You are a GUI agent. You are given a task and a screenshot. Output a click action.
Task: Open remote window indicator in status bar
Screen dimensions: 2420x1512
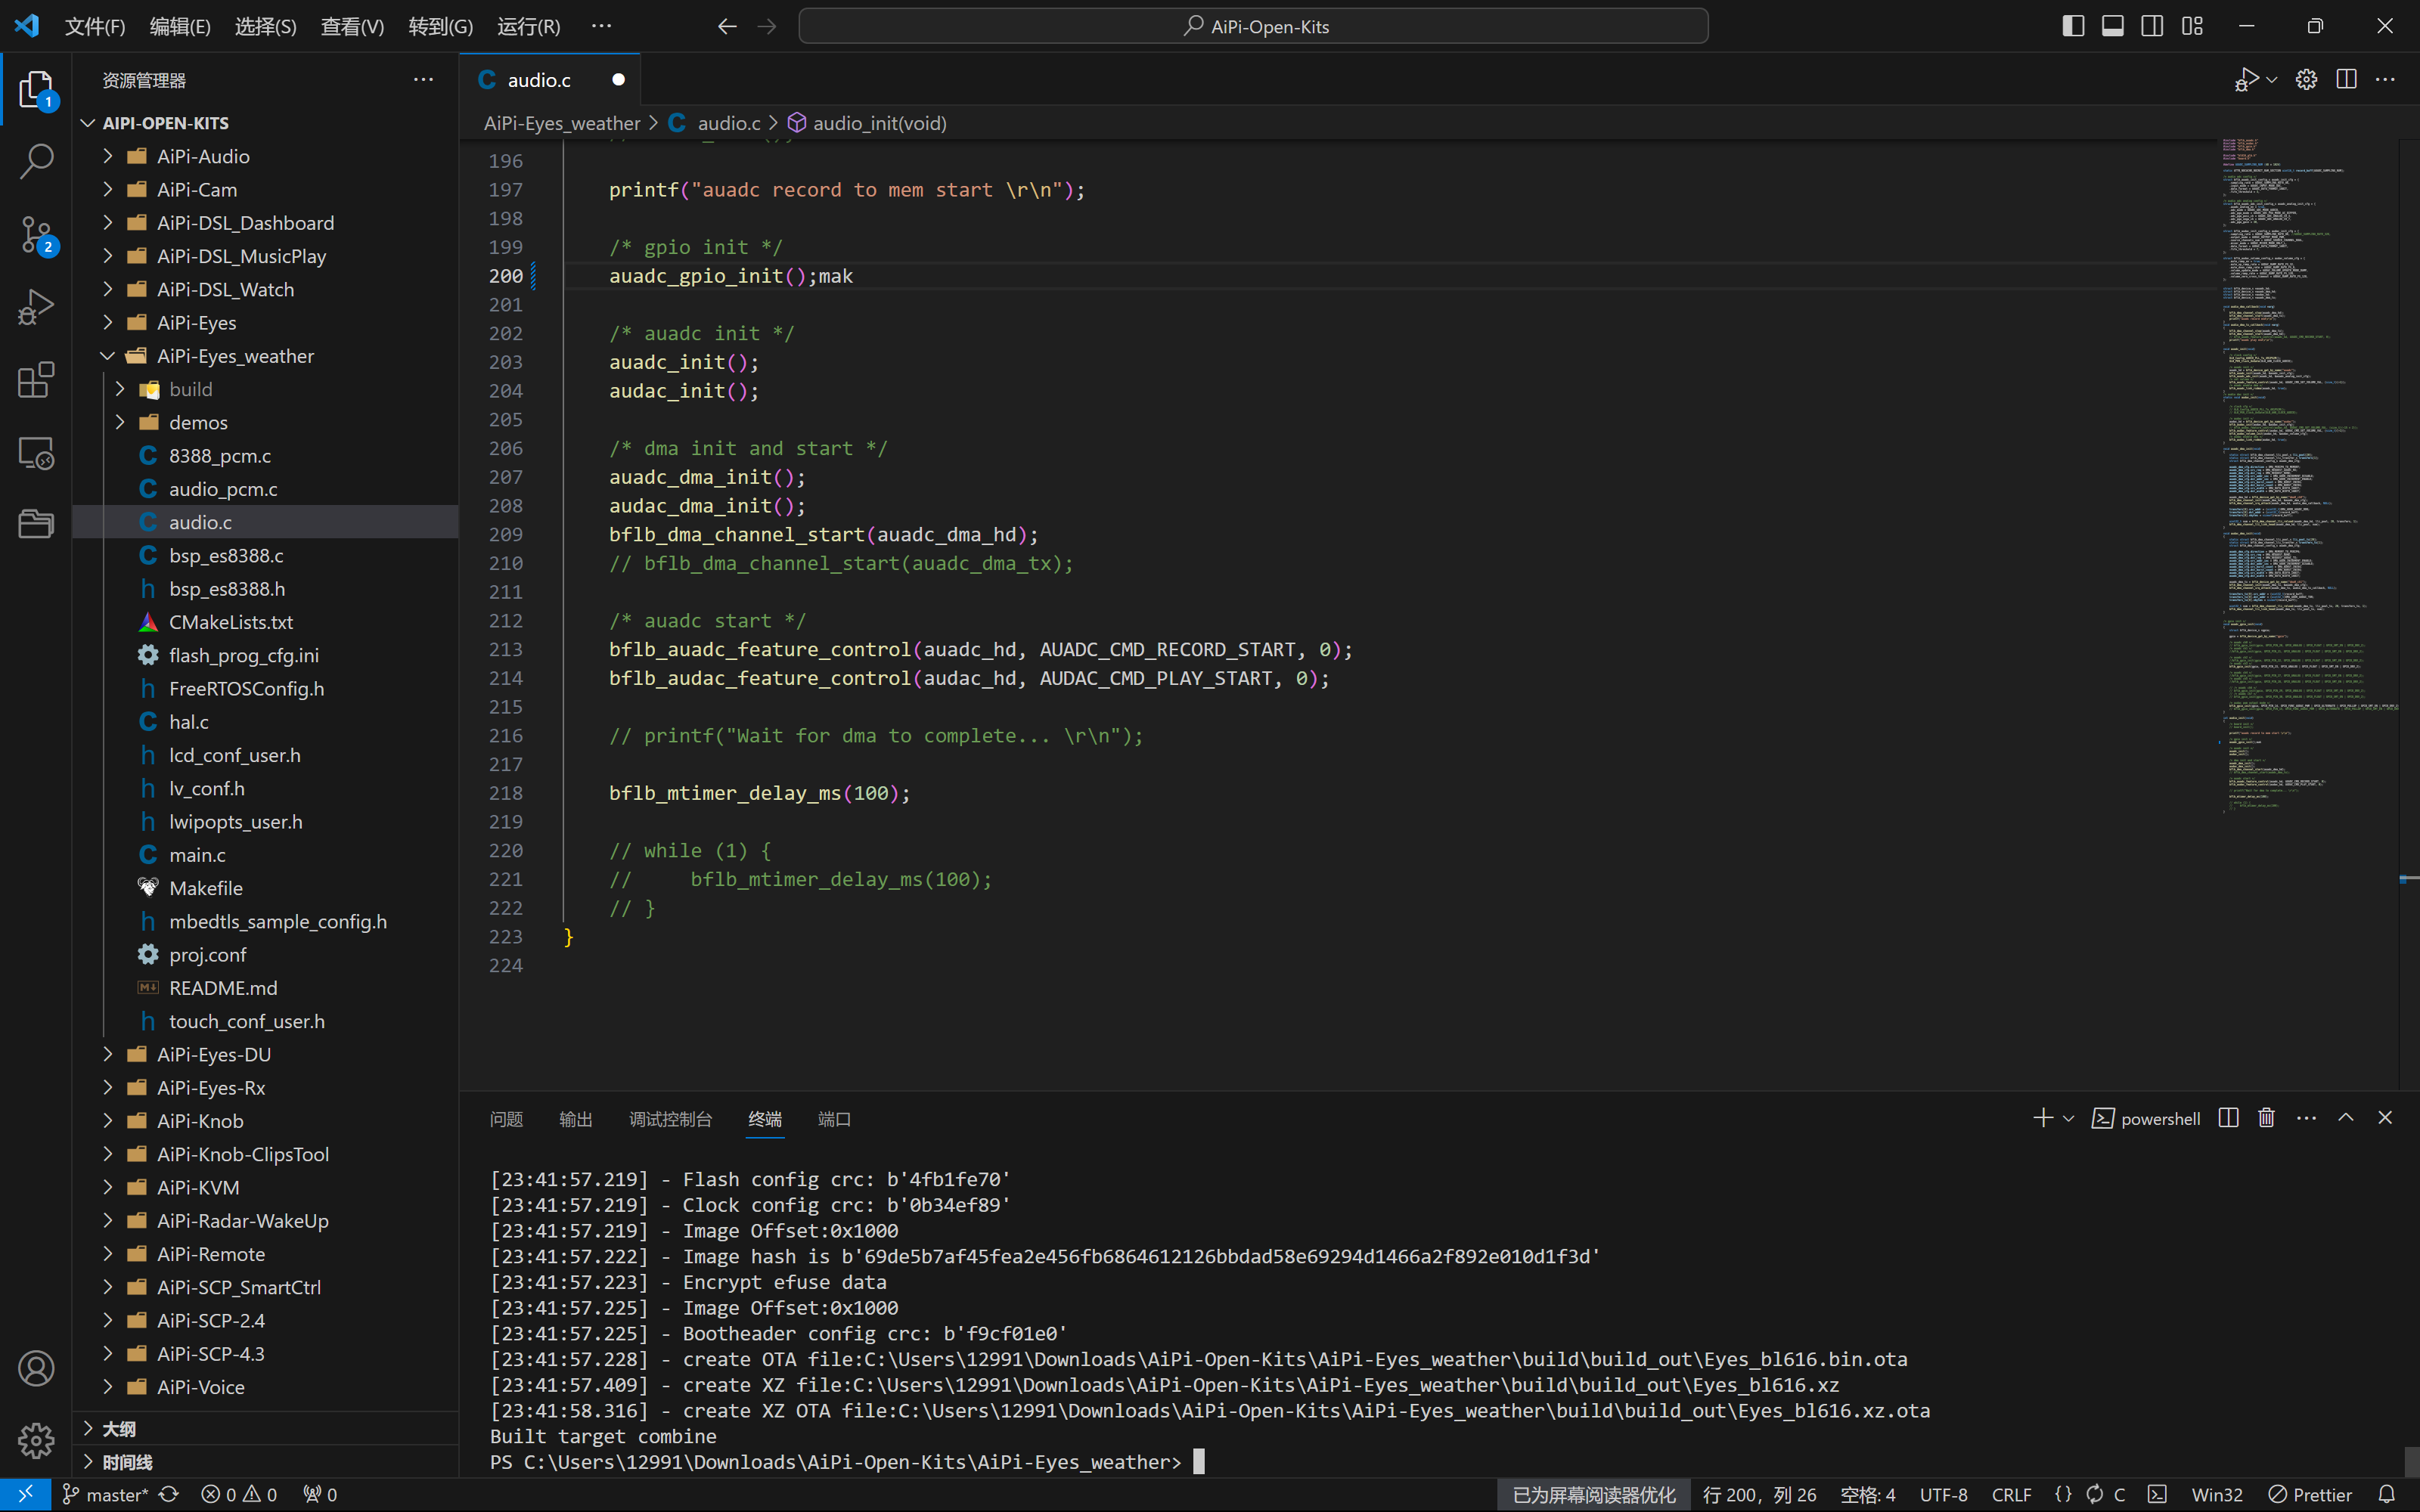point(26,1494)
